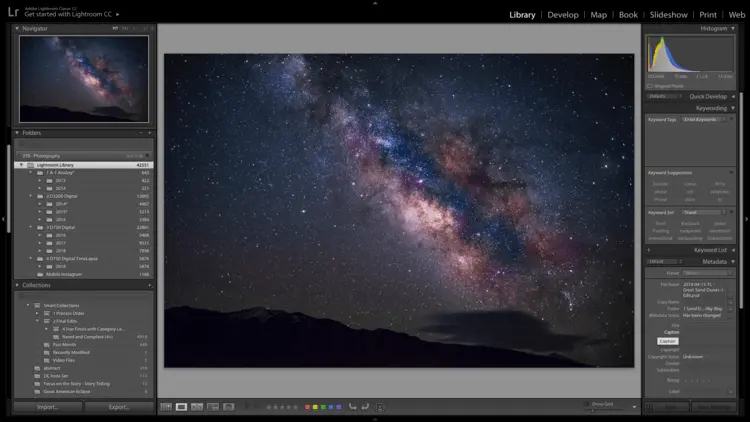The width and height of the screenshot is (750, 422).
Task: Apply the yellow color label
Action: tap(315, 407)
